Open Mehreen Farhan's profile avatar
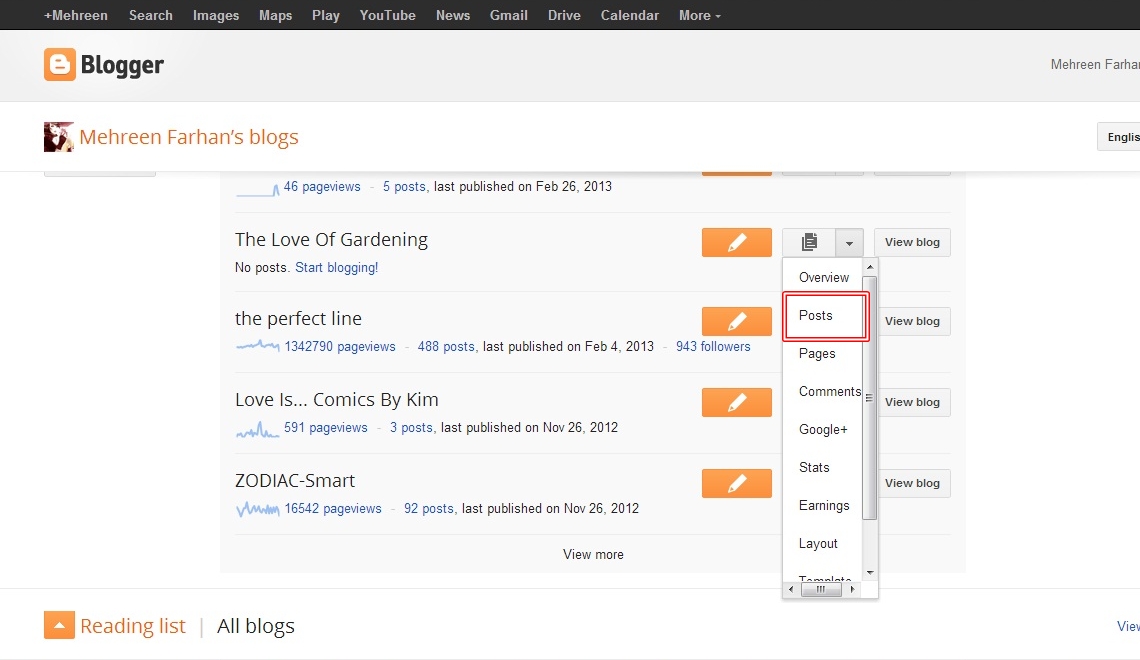The image size is (1140, 660). [58, 136]
